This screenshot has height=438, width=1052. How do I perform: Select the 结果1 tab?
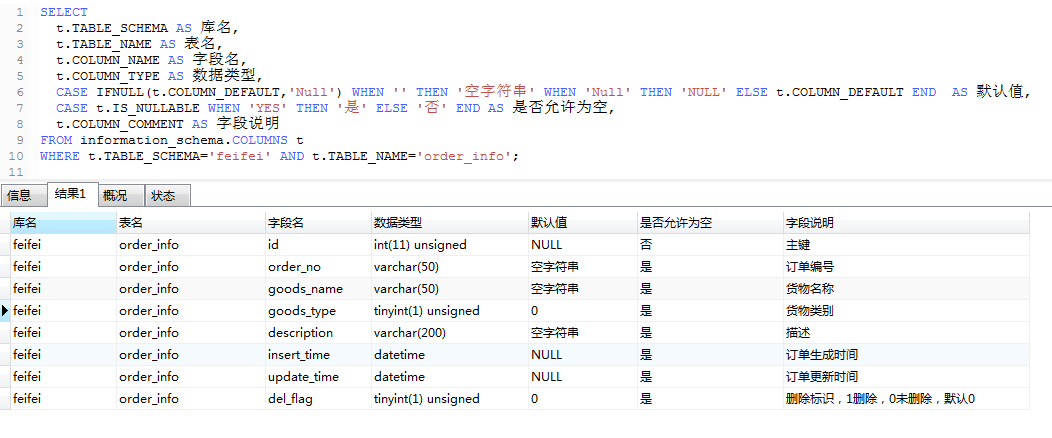pos(72,195)
